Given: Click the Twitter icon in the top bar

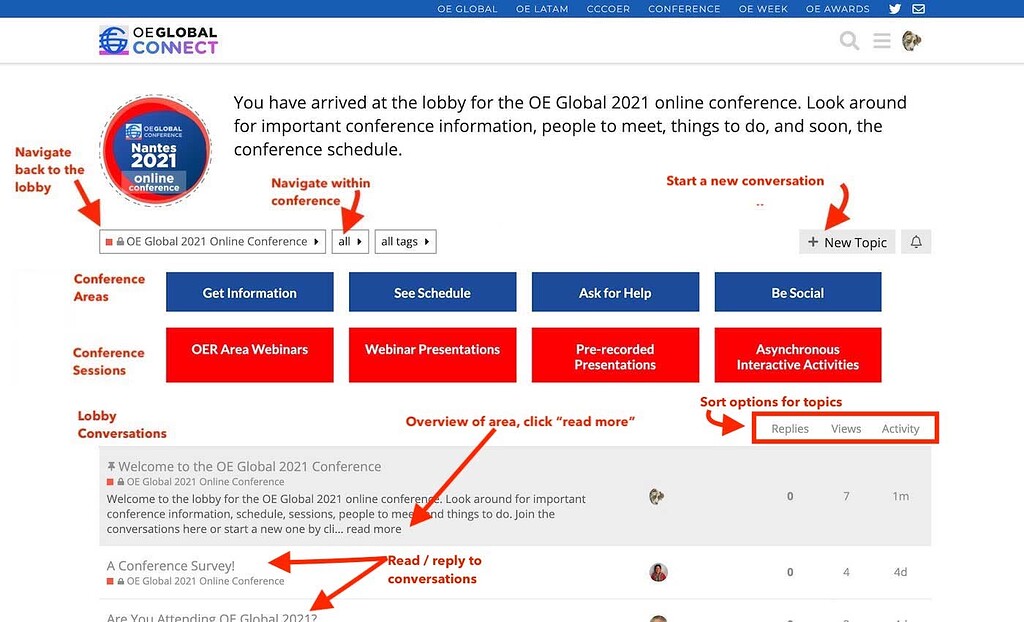Looking at the screenshot, I should click(895, 8).
